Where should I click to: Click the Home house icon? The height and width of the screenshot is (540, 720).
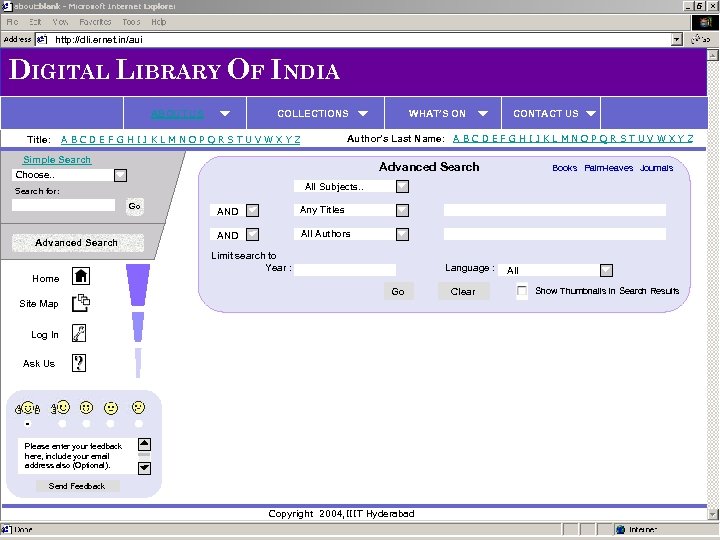pyautogui.click(x=81, y=276)
